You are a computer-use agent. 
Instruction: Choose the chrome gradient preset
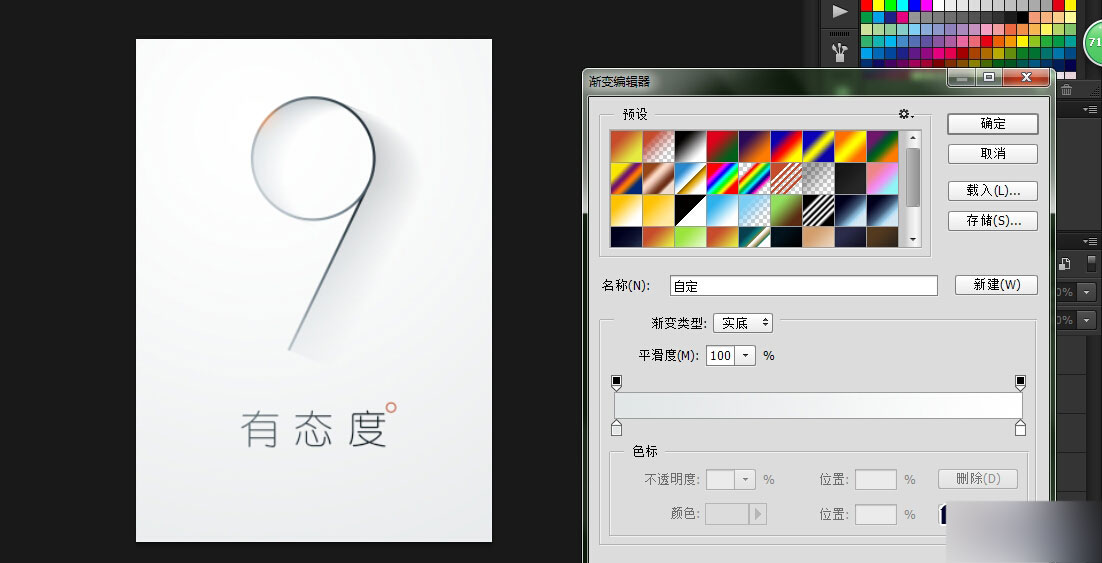(x=690, y=179)
